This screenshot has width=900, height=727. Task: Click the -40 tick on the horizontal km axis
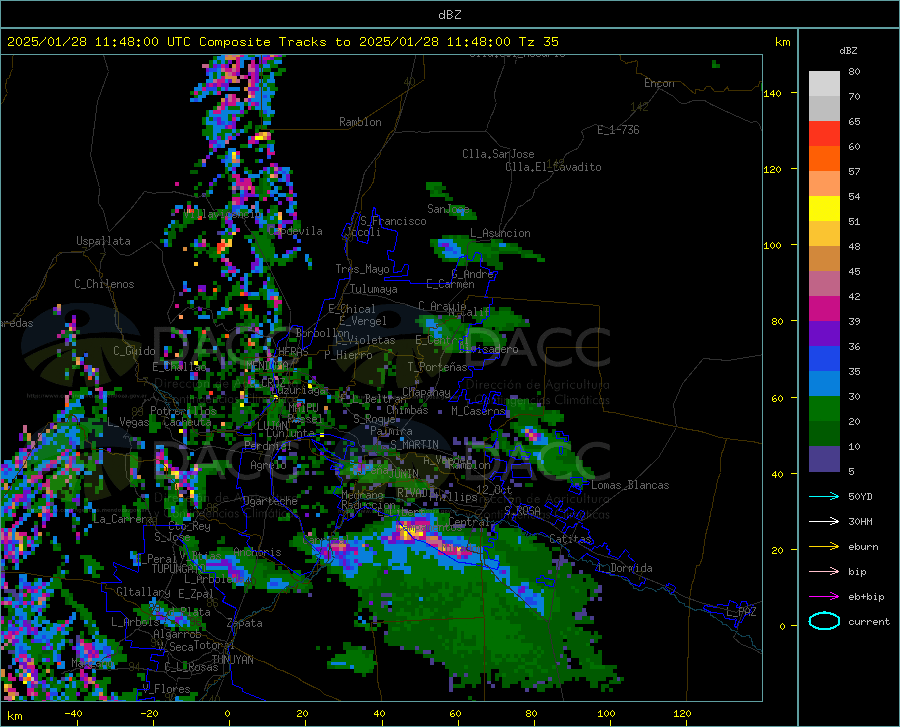coord(73,713)
